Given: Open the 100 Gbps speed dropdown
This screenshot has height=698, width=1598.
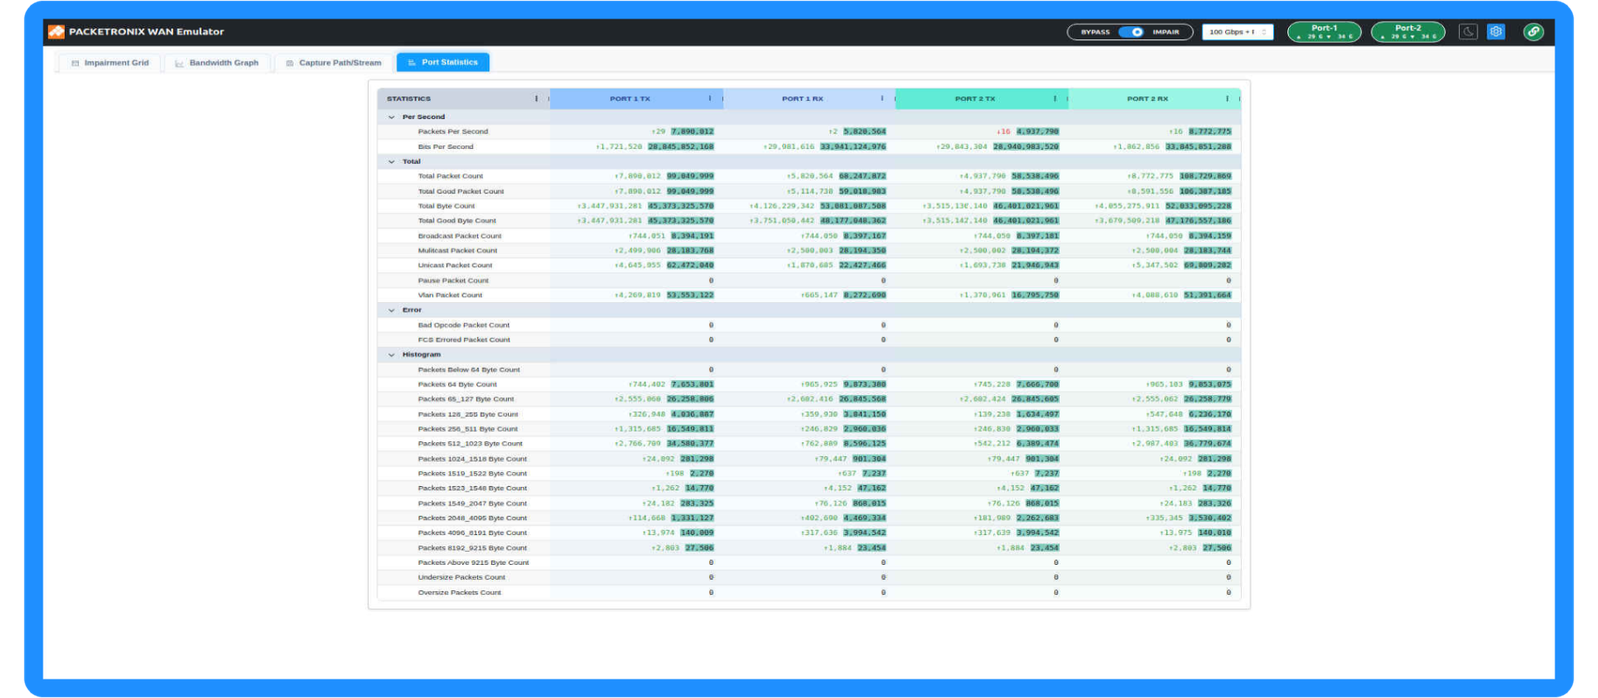Looking at the screenshot, I should click(1237, 32).
